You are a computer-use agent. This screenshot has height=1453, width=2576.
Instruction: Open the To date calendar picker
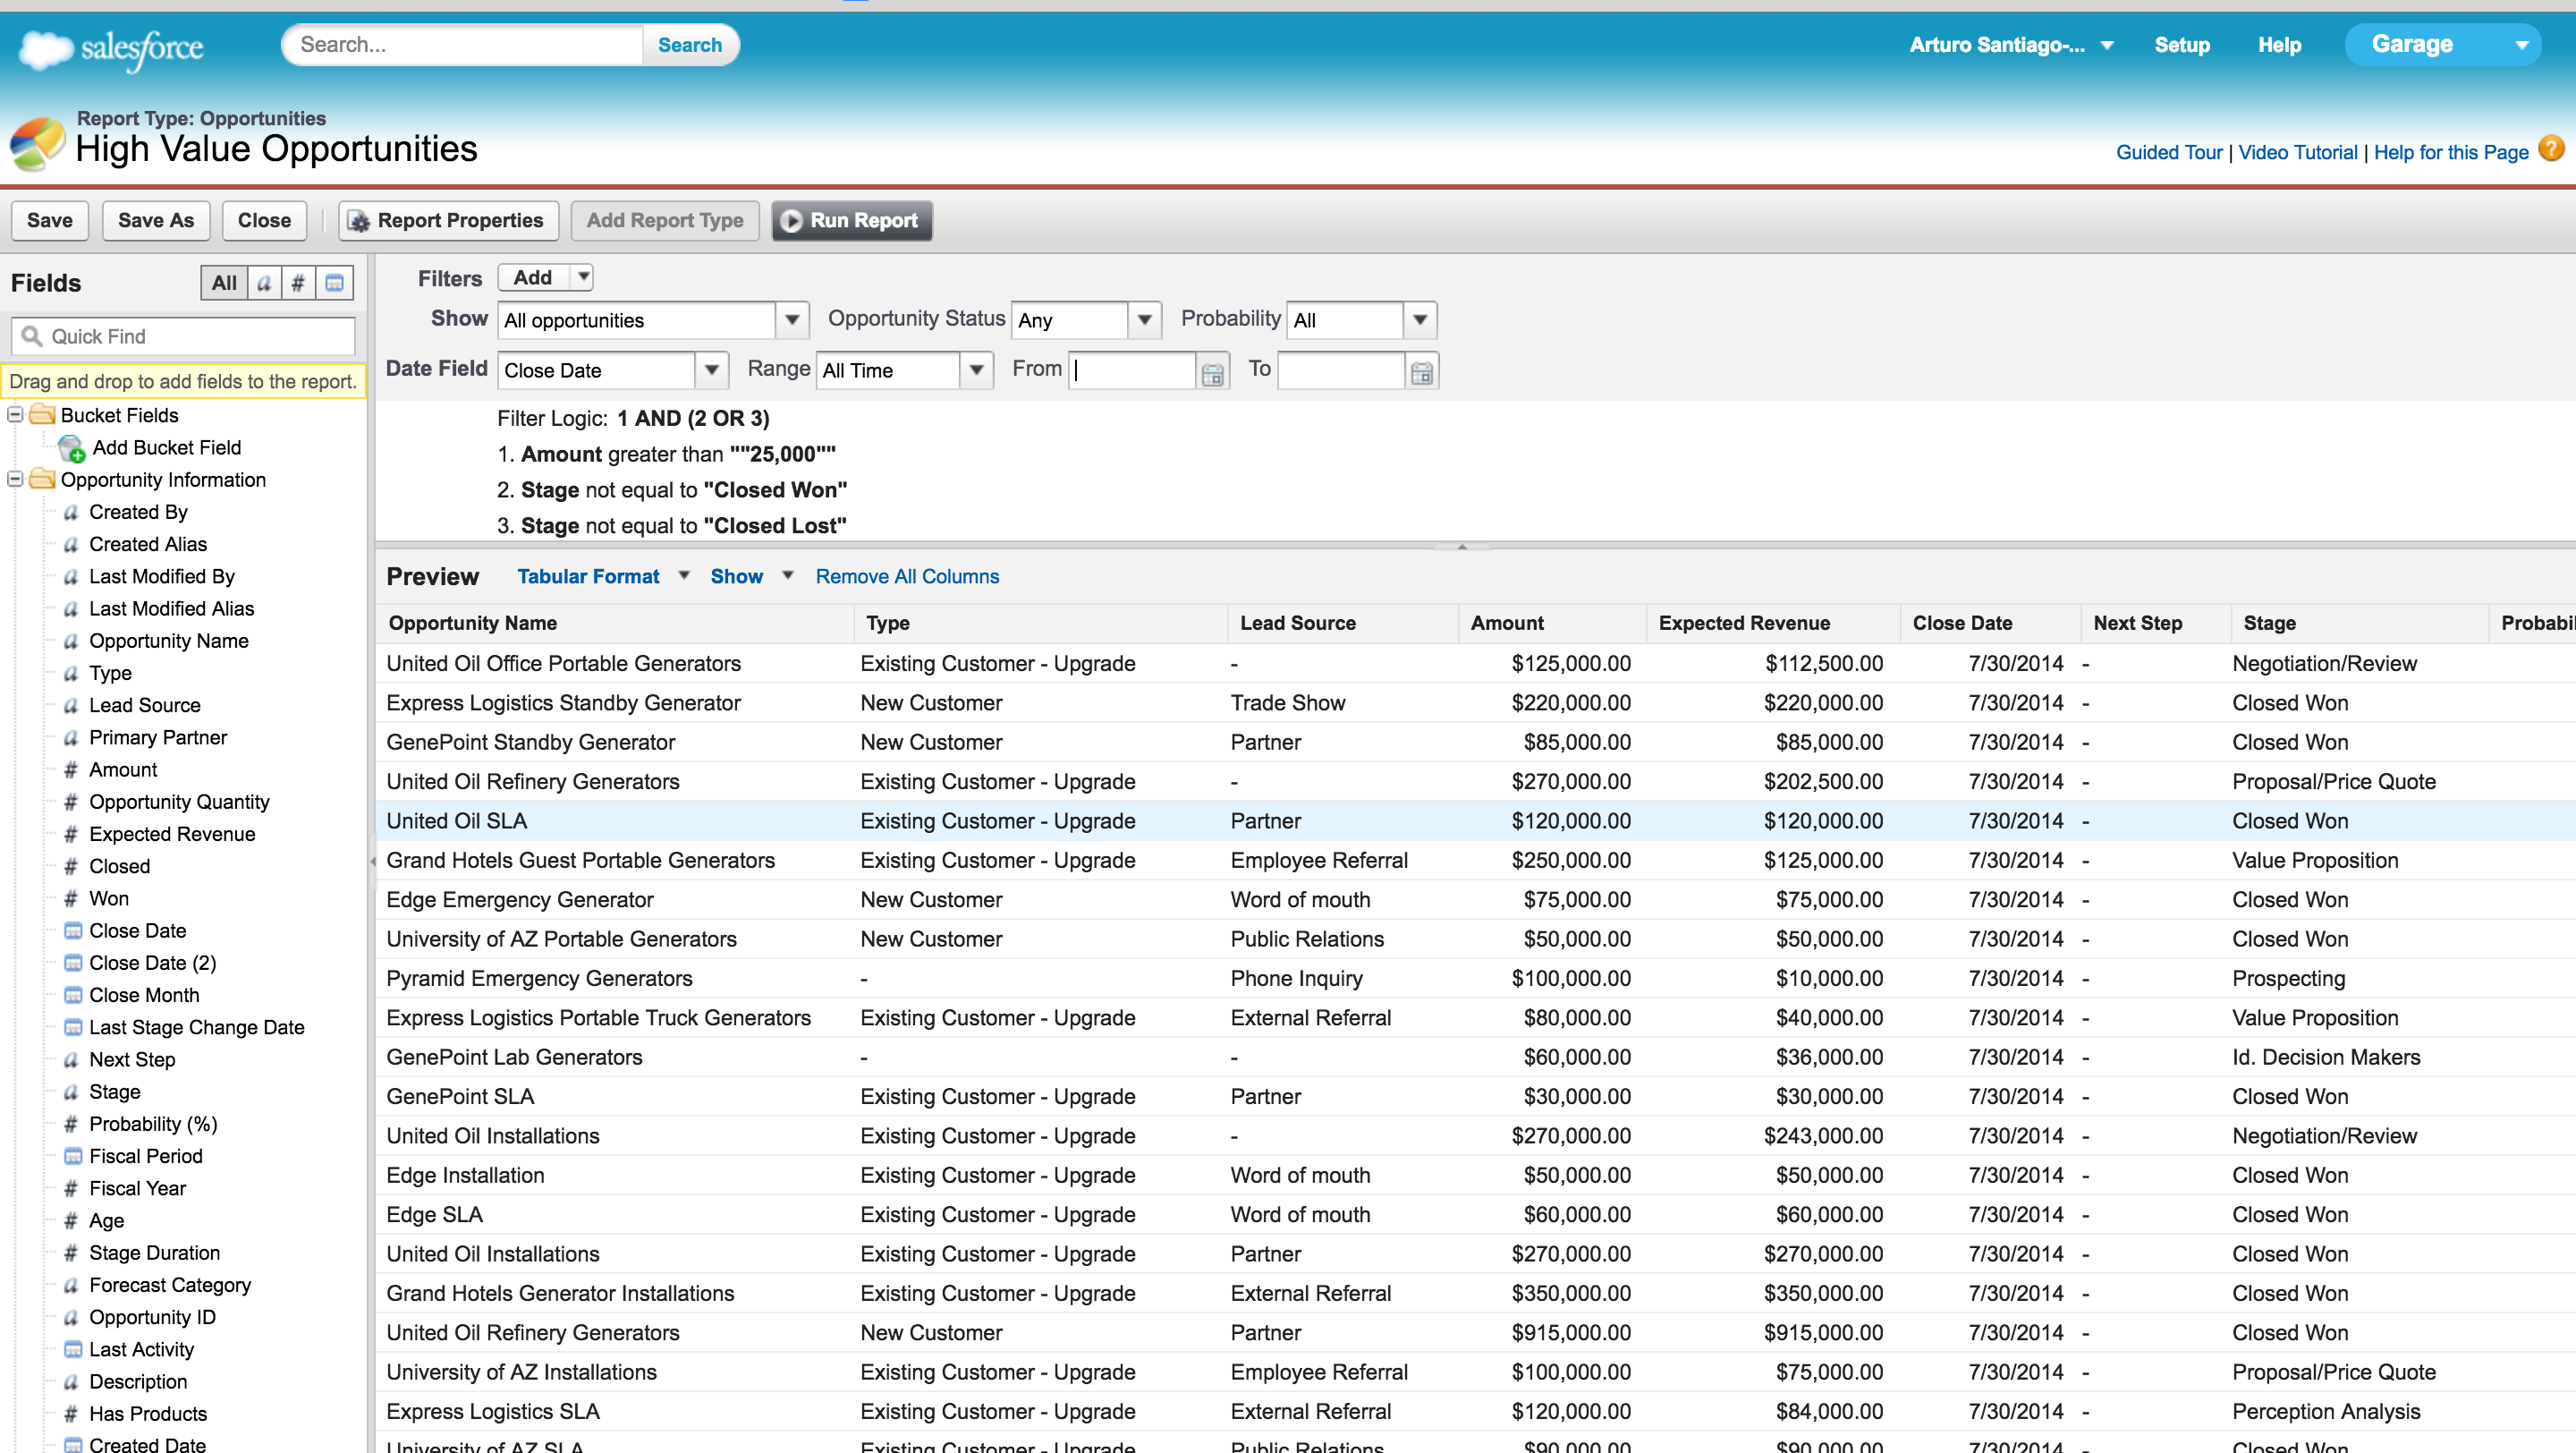point(1421,372)
